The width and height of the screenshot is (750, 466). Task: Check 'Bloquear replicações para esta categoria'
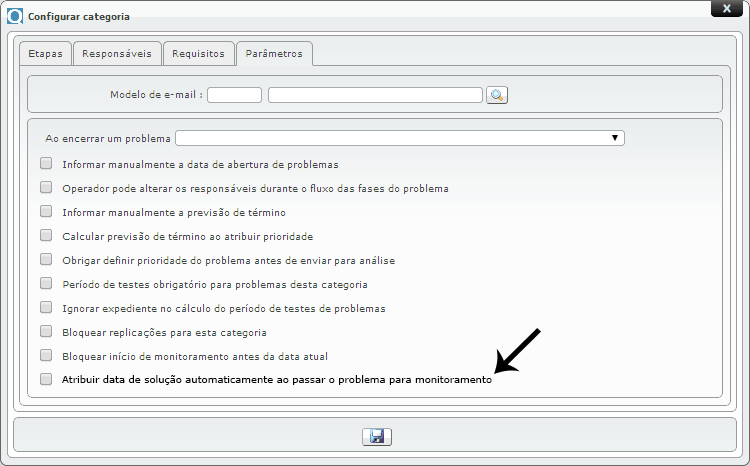[x=46, y=331]
